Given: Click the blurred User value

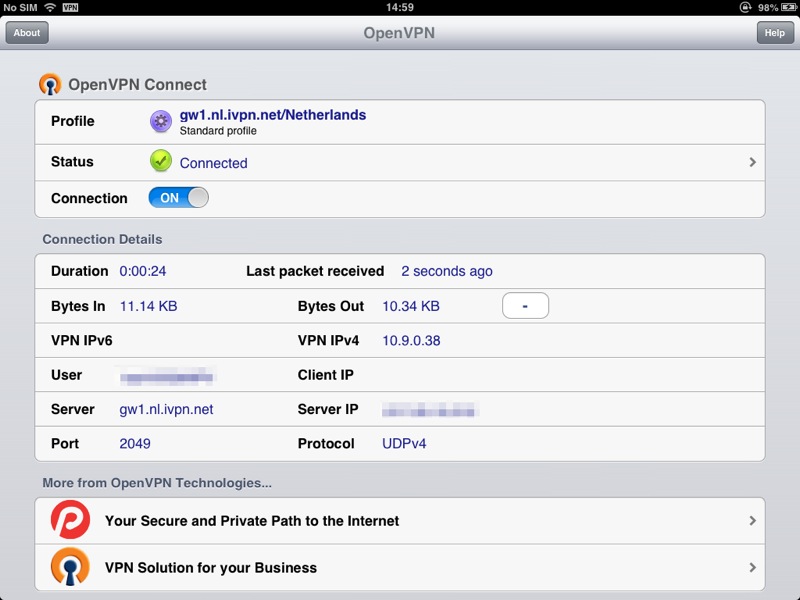Looking at the screenshot, I should click(166, 376).
